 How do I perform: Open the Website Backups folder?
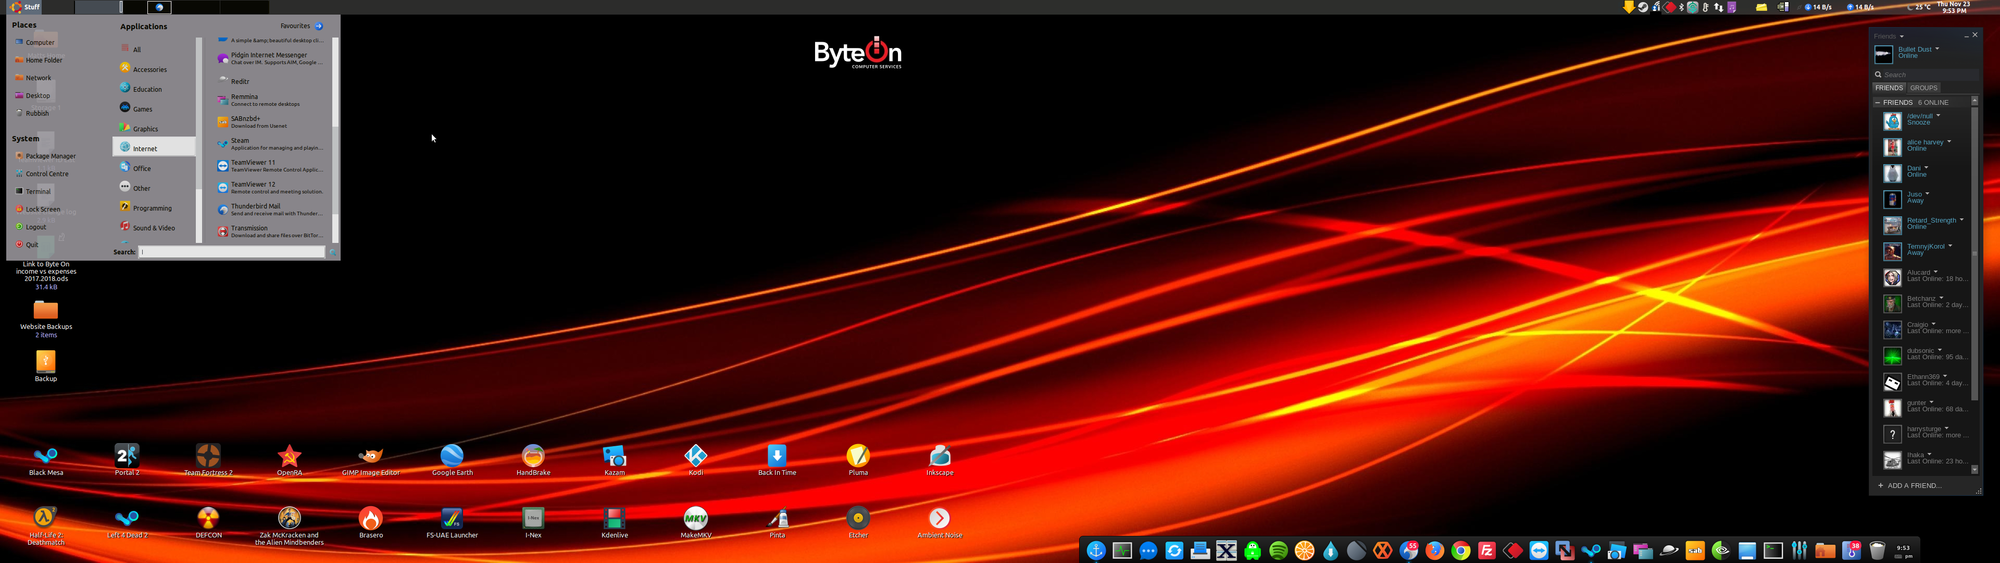coord(46,311)
